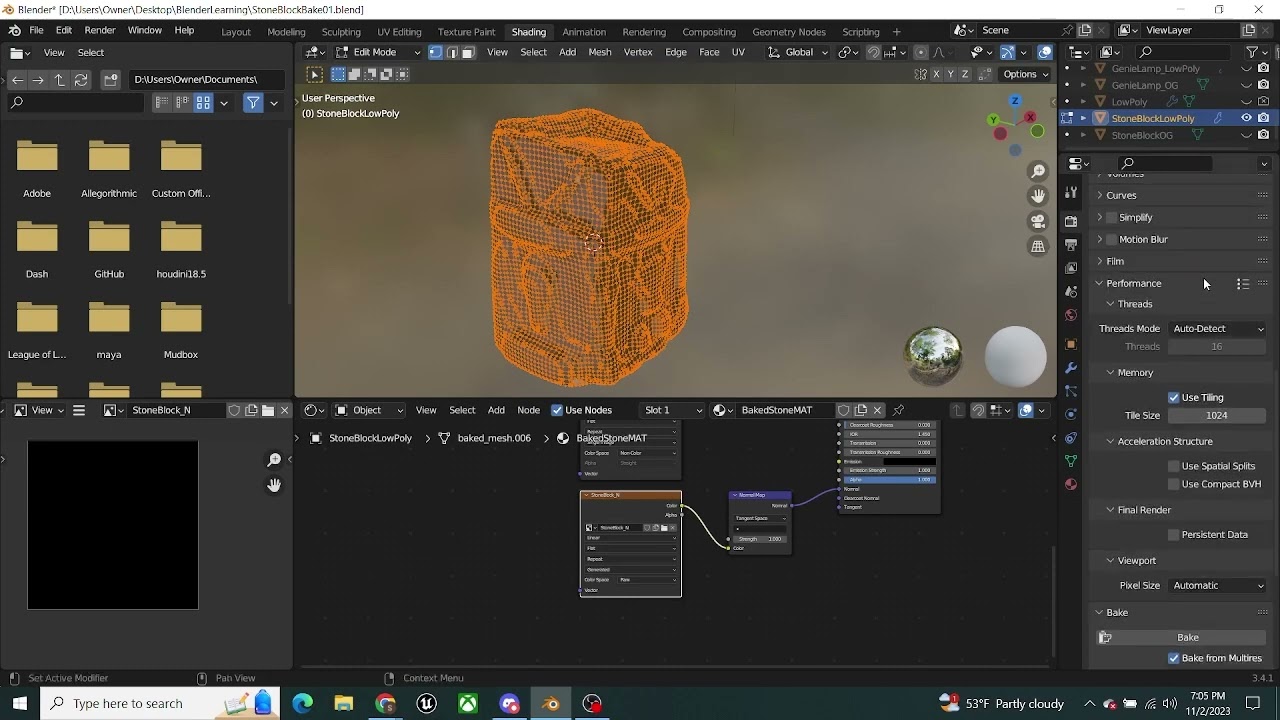Select vertex selection mode
This screenshot has height=720, width=1280.
(436, 52)
